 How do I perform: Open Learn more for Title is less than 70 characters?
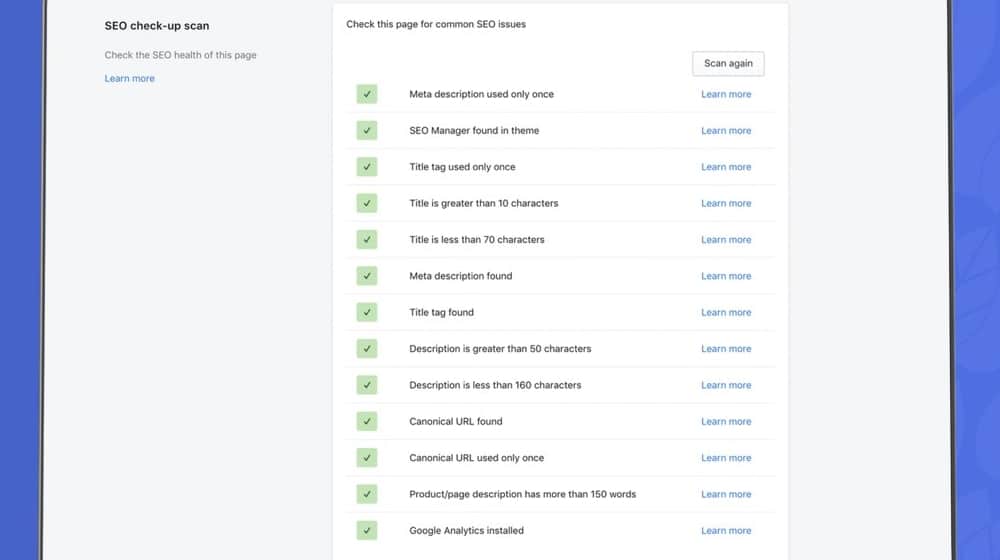click(x=726, y=240)
